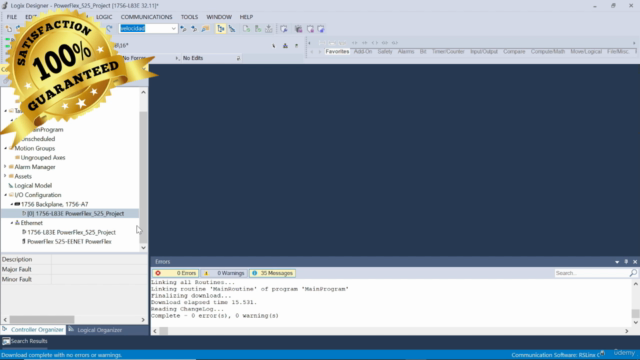Screen dimensions: 640x360
Task: Click the magnifier icon in Errors search
Action: 633,273
